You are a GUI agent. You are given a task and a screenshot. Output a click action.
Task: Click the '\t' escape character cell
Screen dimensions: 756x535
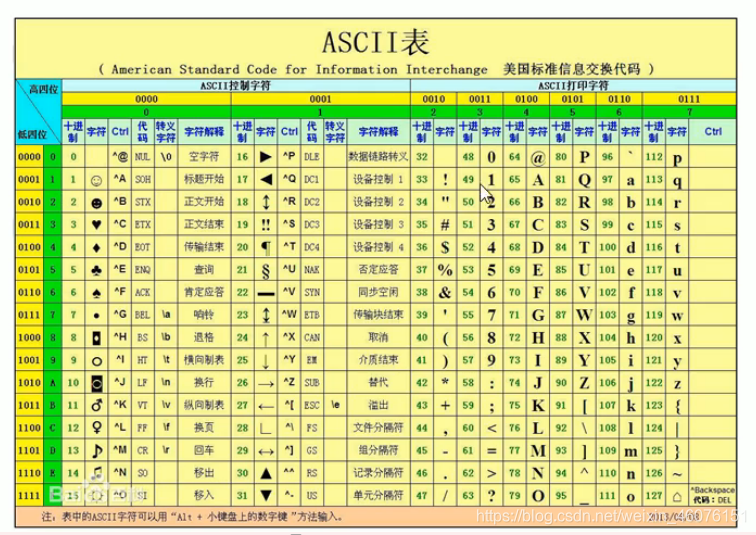(166, 360)
